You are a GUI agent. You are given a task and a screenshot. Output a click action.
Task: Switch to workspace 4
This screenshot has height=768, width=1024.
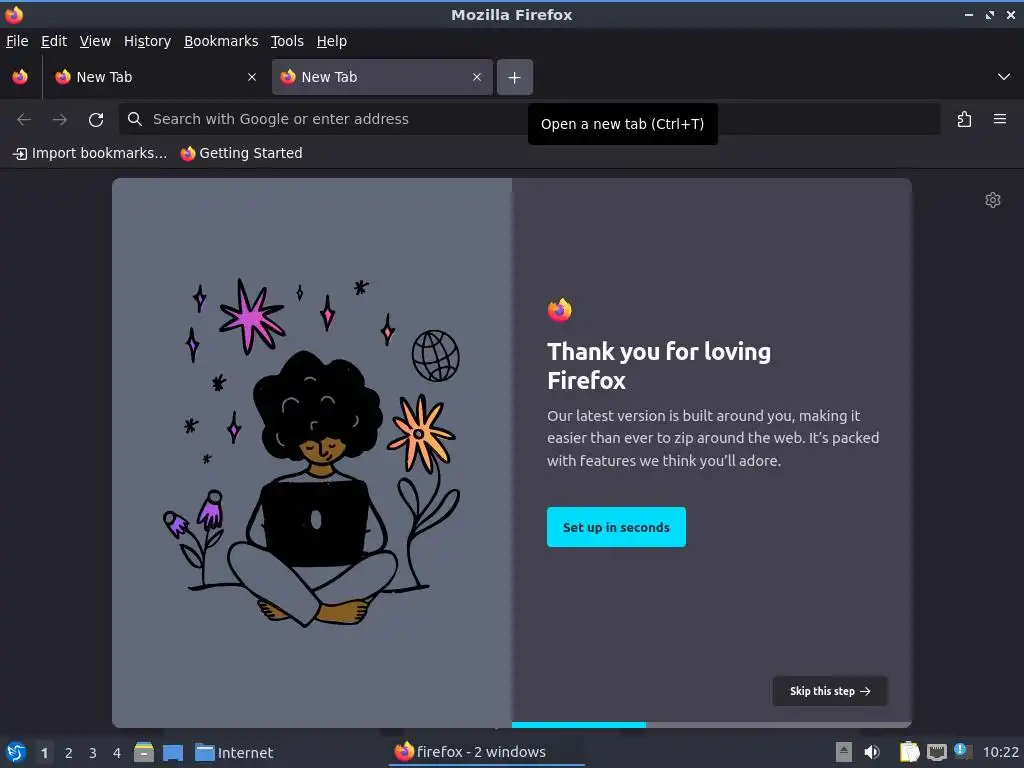coord(117,753)
